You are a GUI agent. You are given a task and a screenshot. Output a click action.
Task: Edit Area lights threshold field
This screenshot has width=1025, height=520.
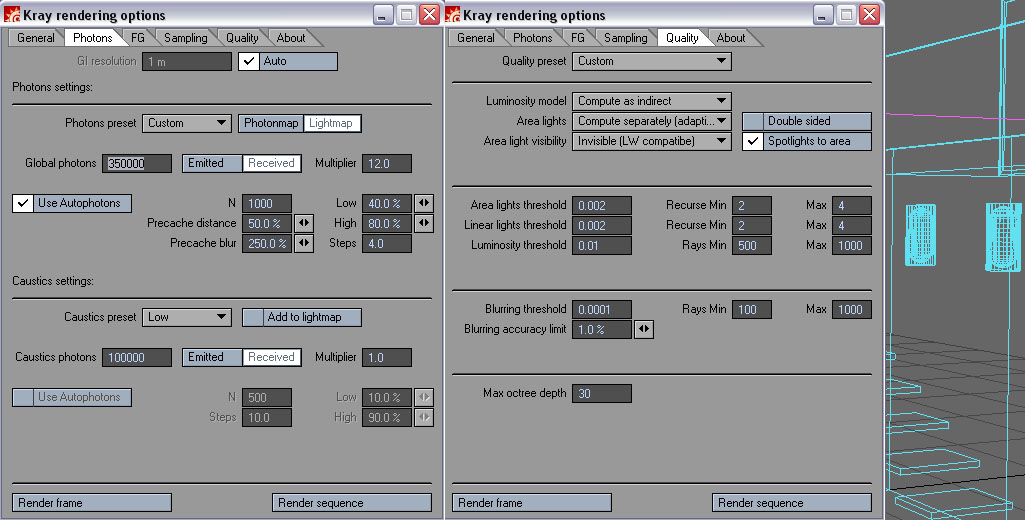coord(602,205)
